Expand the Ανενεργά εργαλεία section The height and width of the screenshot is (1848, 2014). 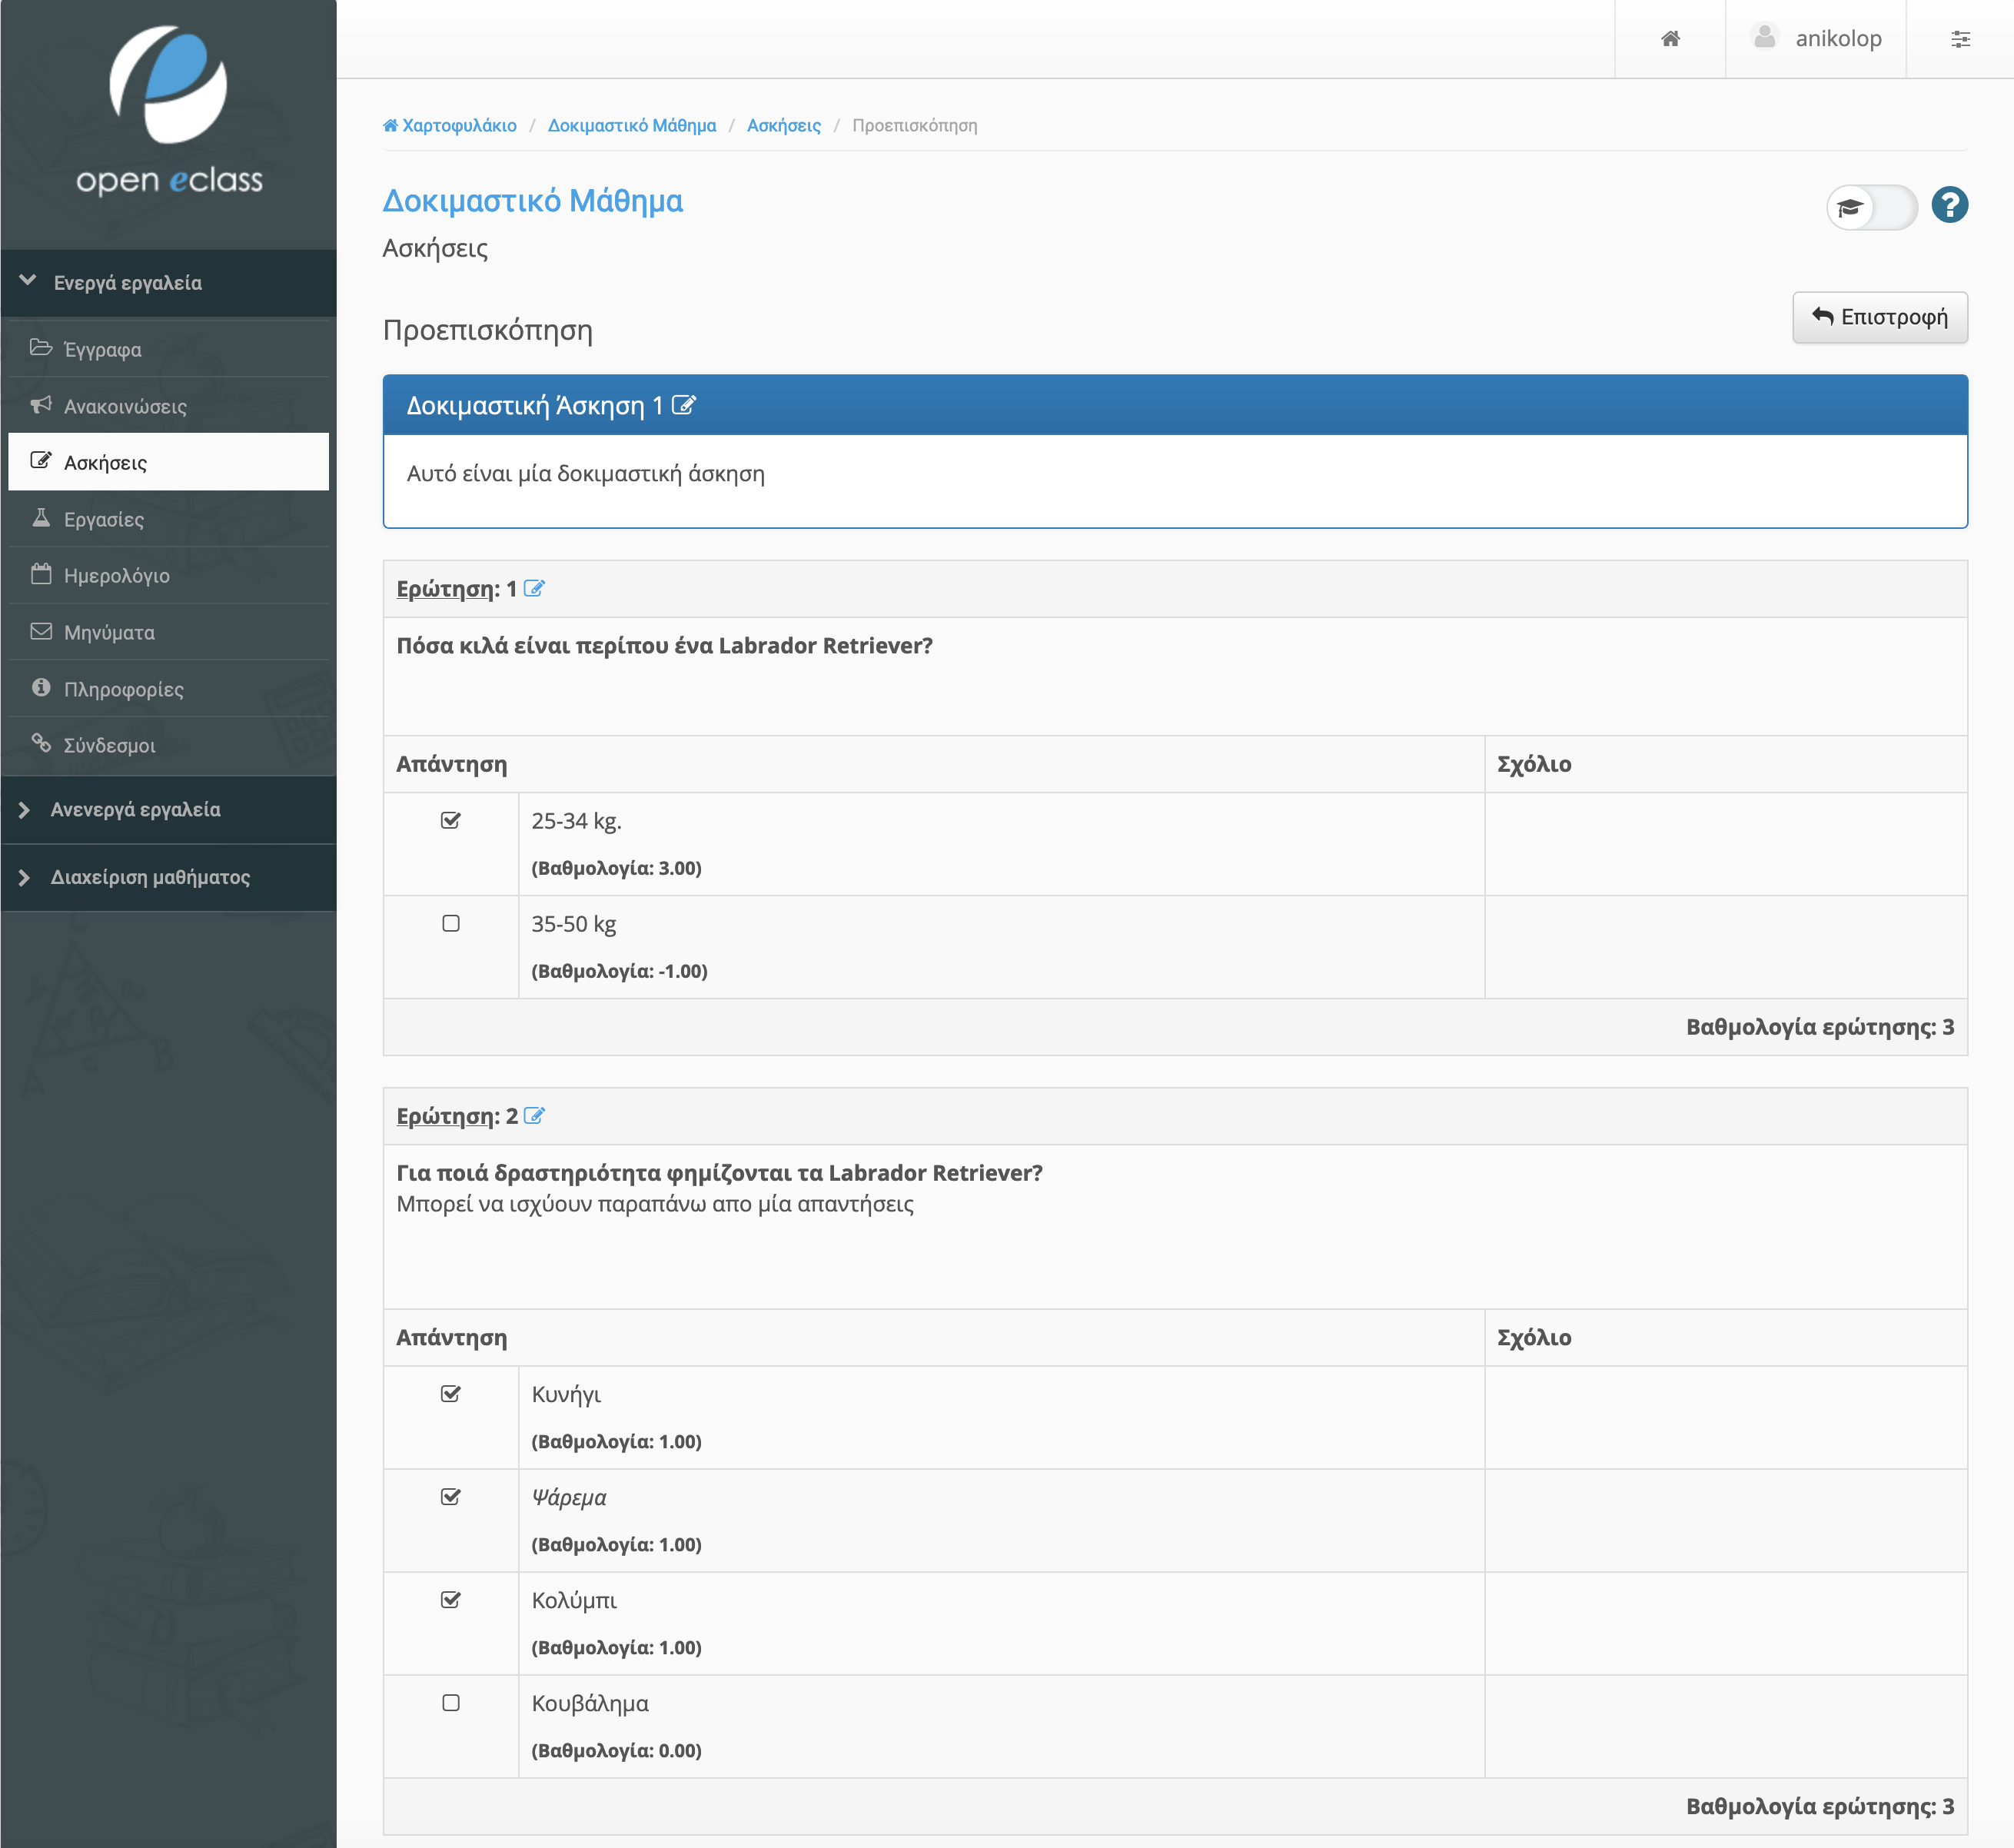pyautogui.click(x=168, y=809)
